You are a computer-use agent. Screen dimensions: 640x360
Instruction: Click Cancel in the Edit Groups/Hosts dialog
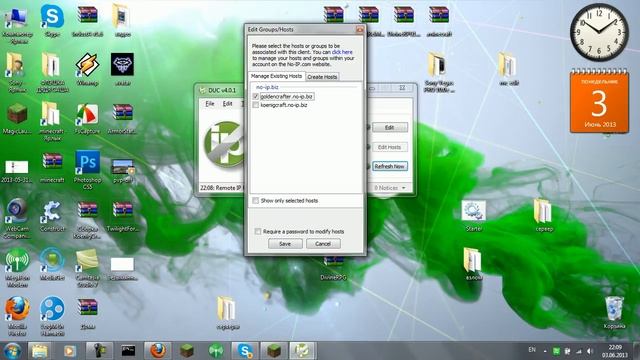coord(323,244)
